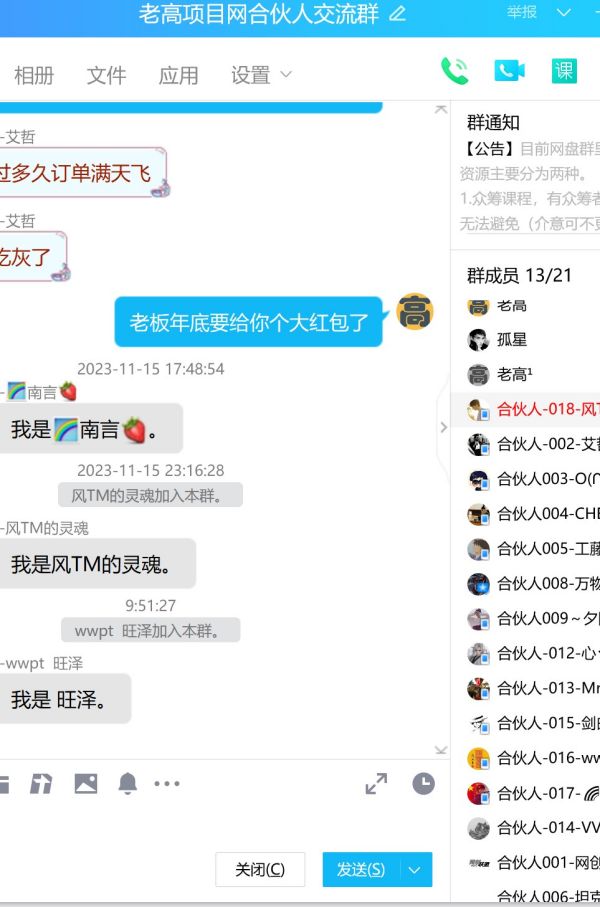The image size is (600, 907).
Task: Collapse the member side panel arrow
Action: coord(444,427)
